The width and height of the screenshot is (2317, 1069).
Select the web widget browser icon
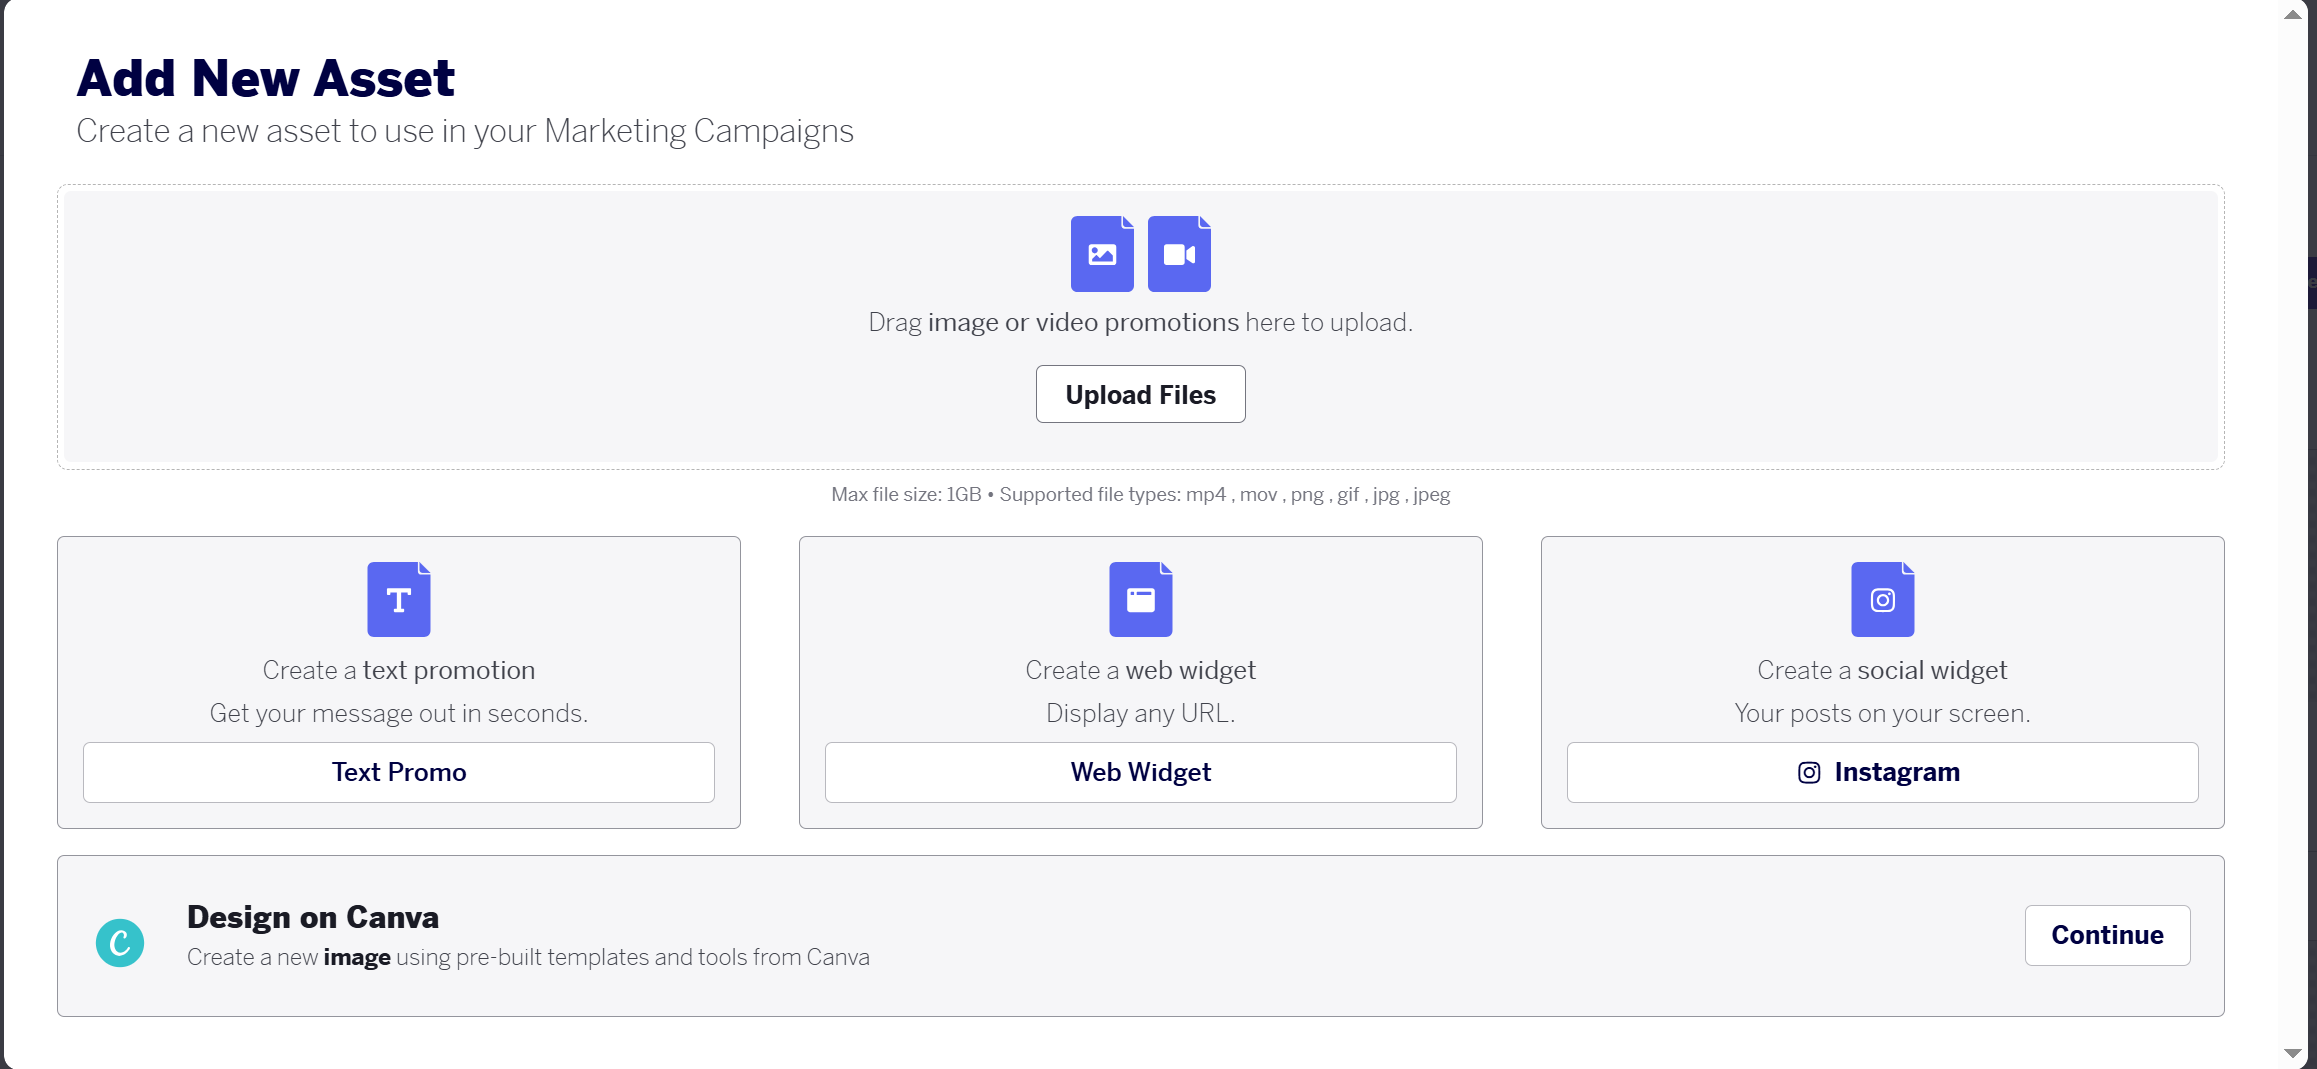tap(1141, 599)
